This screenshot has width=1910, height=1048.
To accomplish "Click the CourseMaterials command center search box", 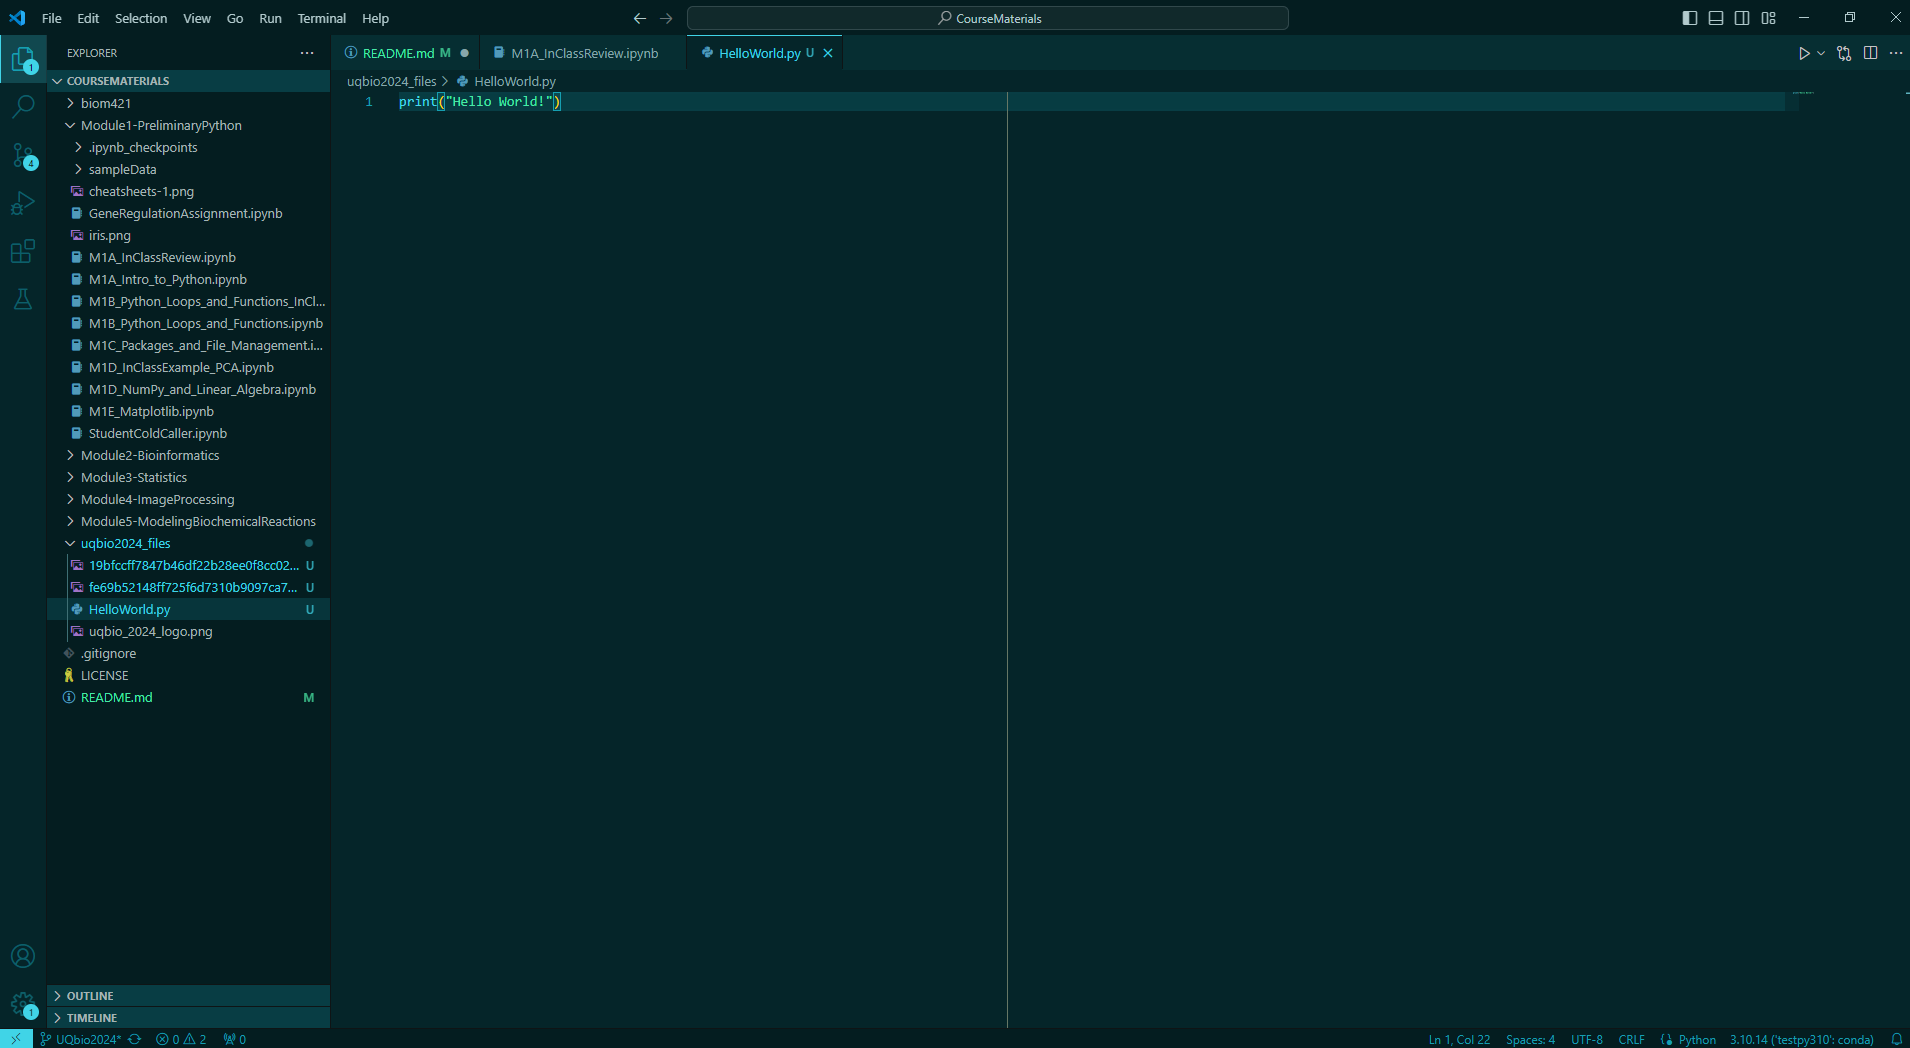I will pyautogui.click(x=988, y=18).
